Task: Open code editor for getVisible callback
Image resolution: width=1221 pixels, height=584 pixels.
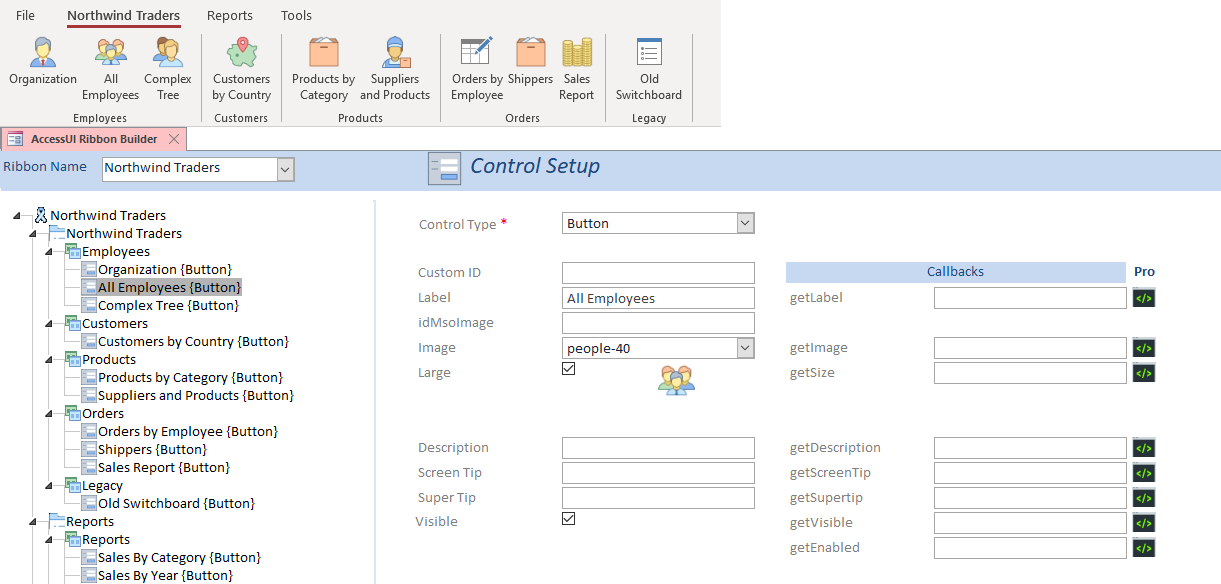Action: pyautogui.click(x=1144, y=523)
